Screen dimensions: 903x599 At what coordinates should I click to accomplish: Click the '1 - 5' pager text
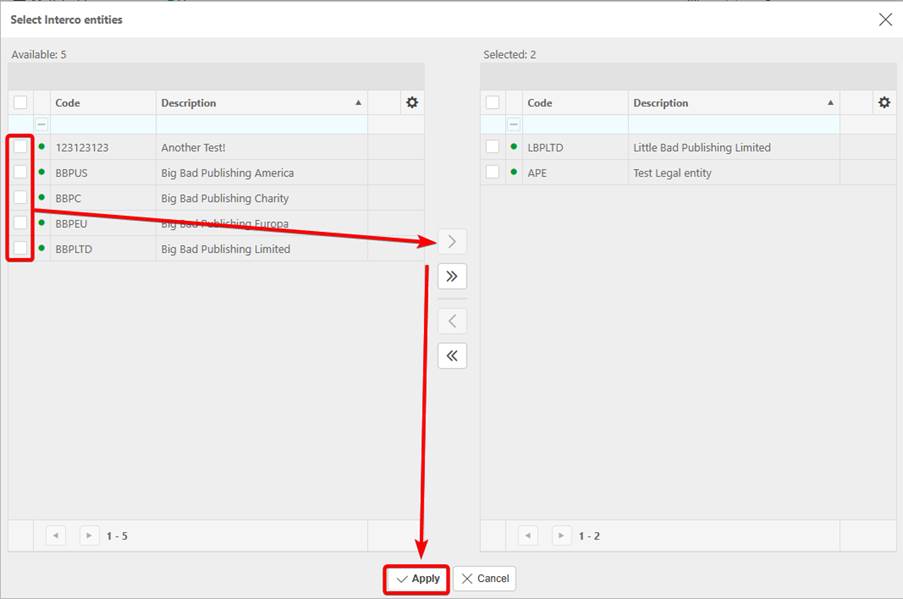click(x=117, y=536)
